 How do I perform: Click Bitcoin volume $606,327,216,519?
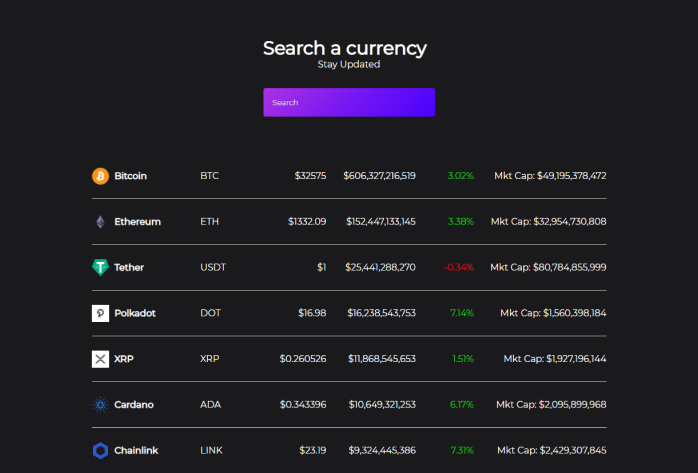click(379, 176)
